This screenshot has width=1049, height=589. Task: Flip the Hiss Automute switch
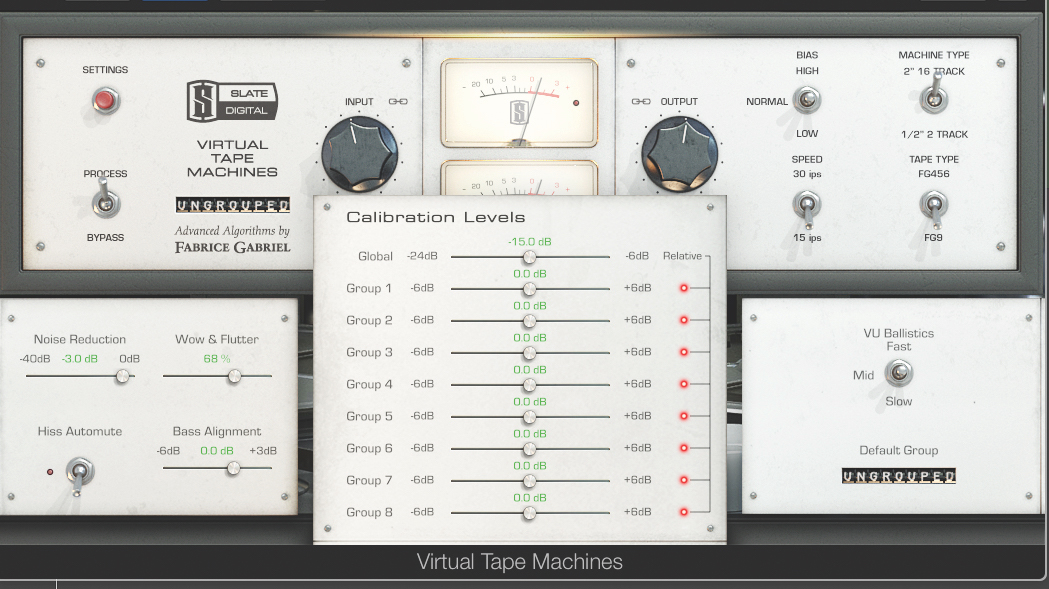point(80,474)
